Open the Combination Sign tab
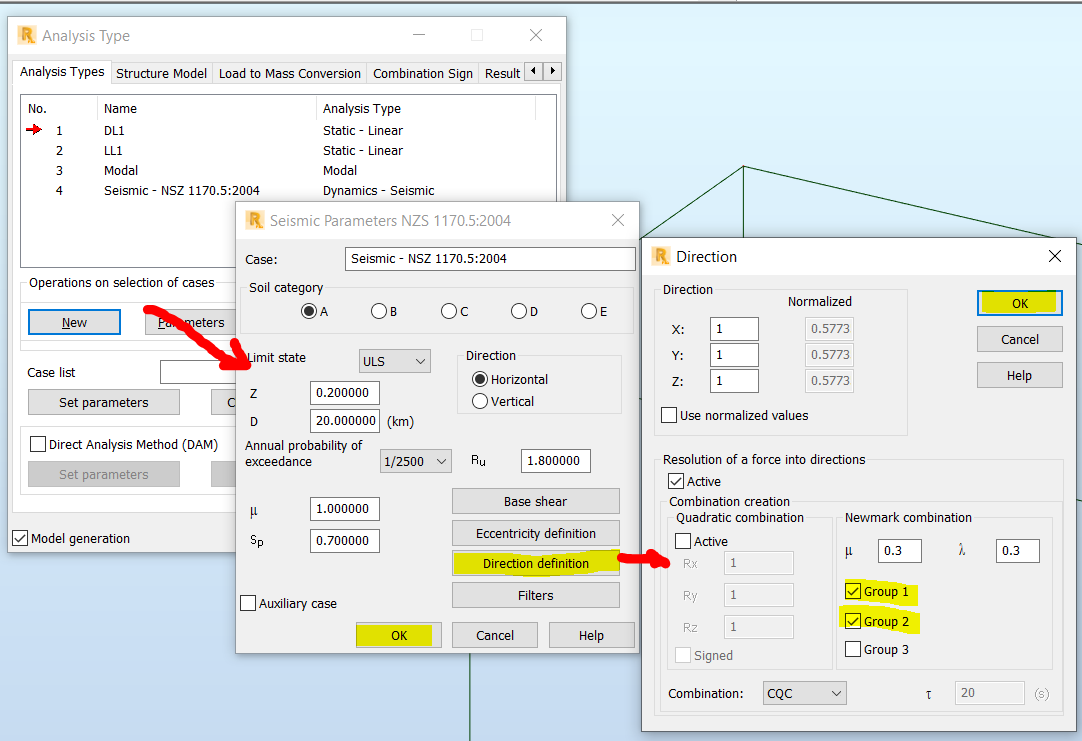 coord(422,72)
